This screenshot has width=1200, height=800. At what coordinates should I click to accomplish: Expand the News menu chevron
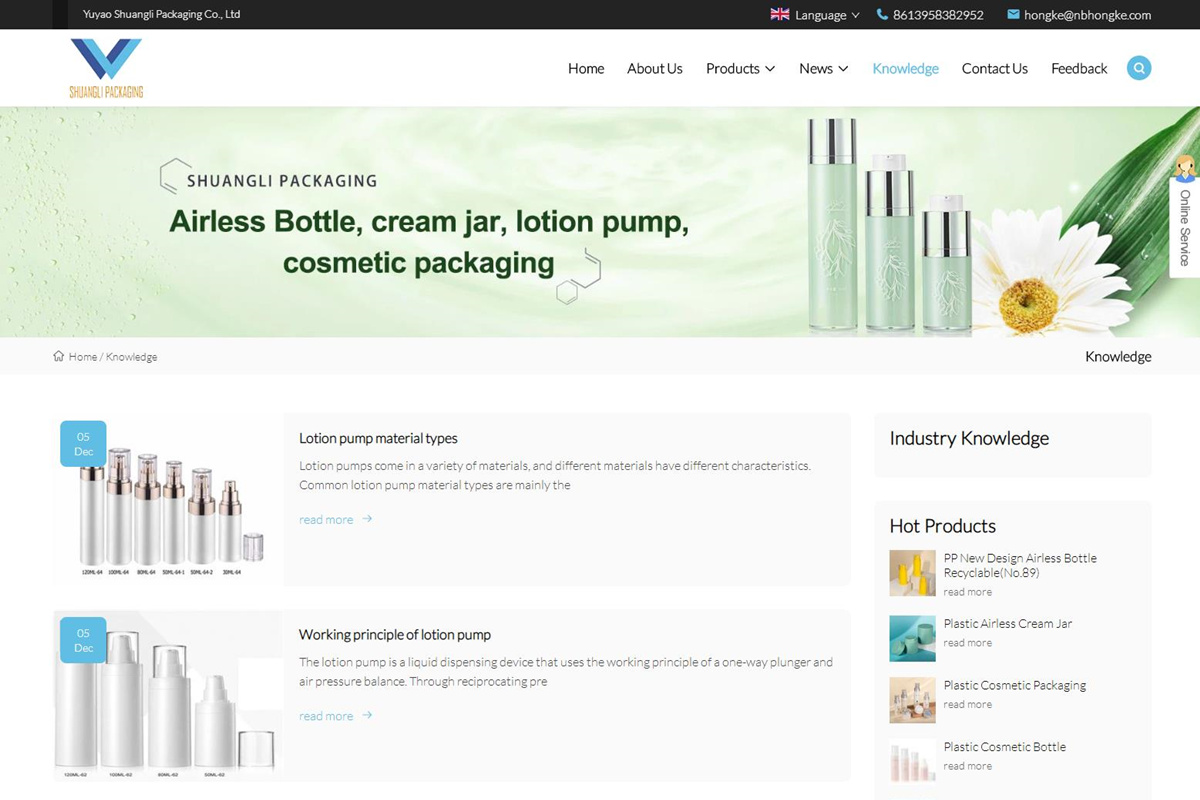tap(843, 69)
